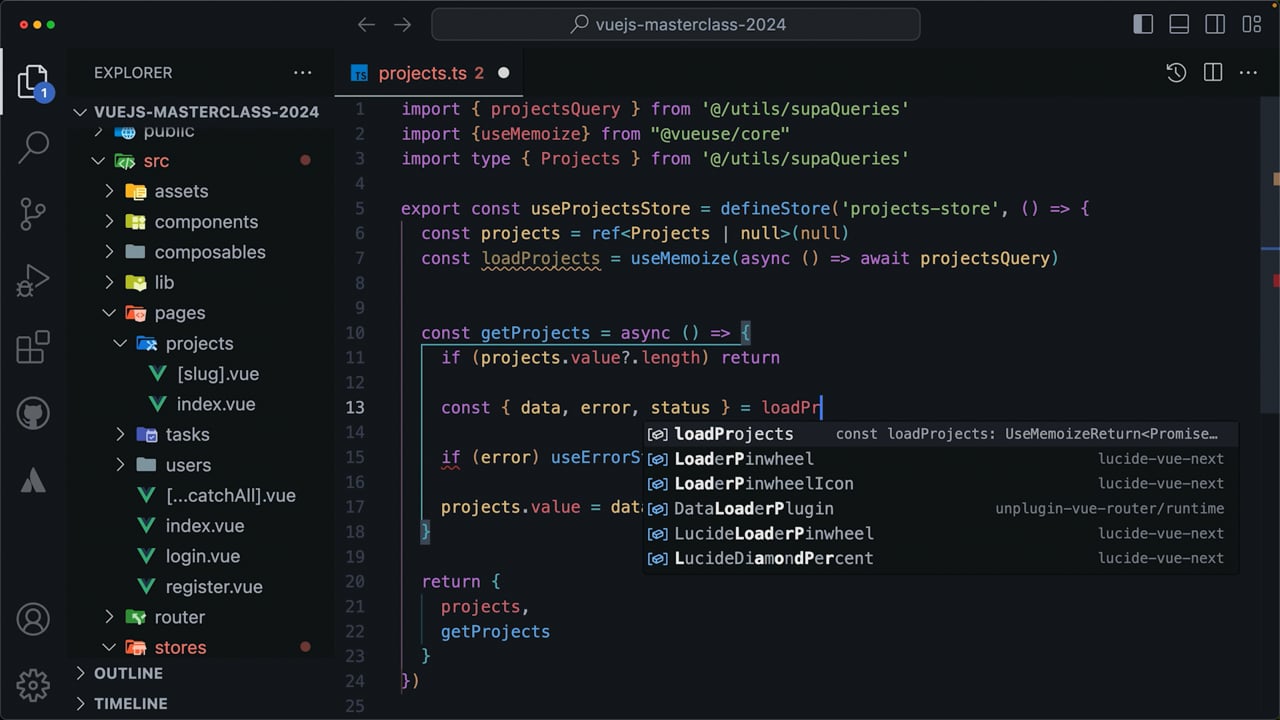Click line number 13 in the gutter

coord(355,407)
